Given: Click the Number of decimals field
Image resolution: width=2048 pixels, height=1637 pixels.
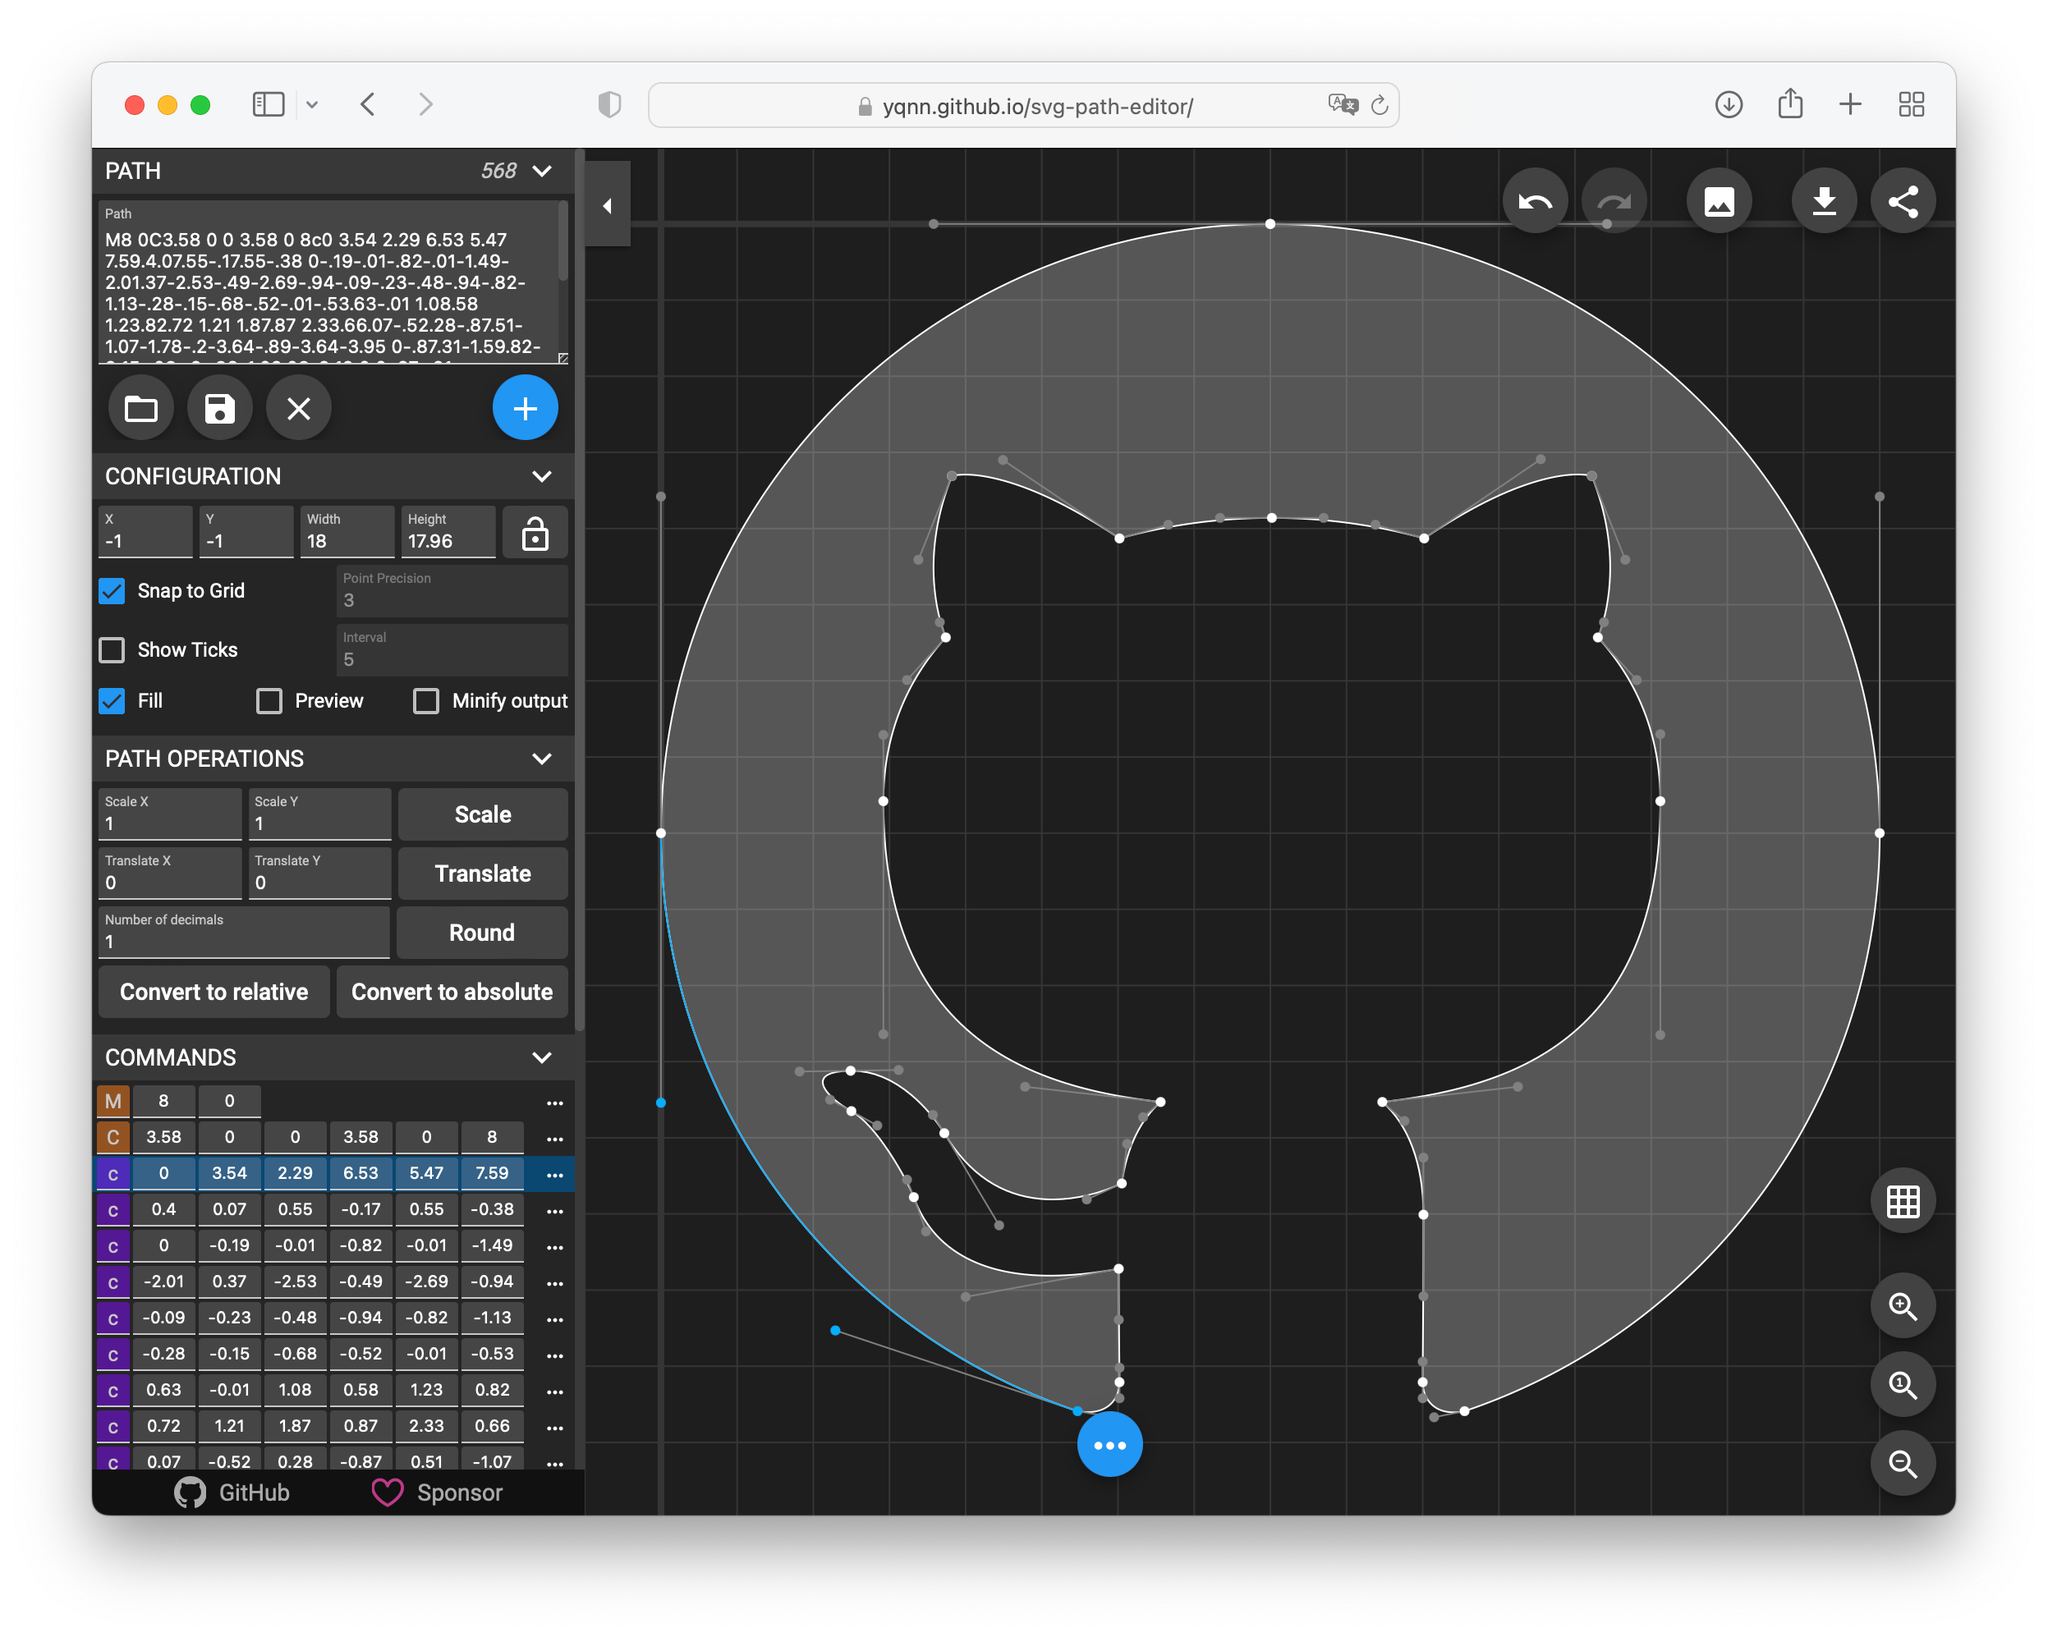Looking at the screenshot, I should [244, 932].
